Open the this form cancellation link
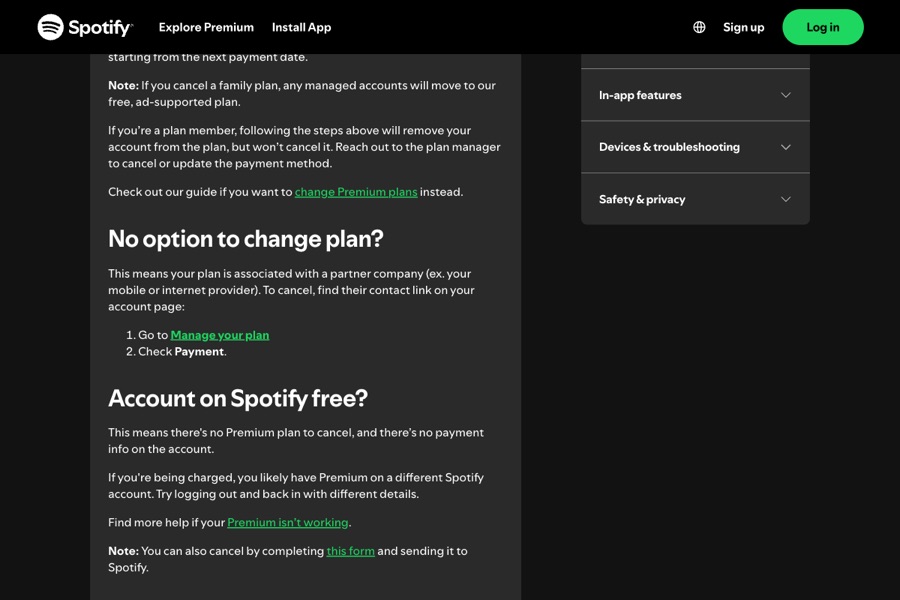This screenshot has height=600, width=900. pyautogui.click(x=350, y=551)
